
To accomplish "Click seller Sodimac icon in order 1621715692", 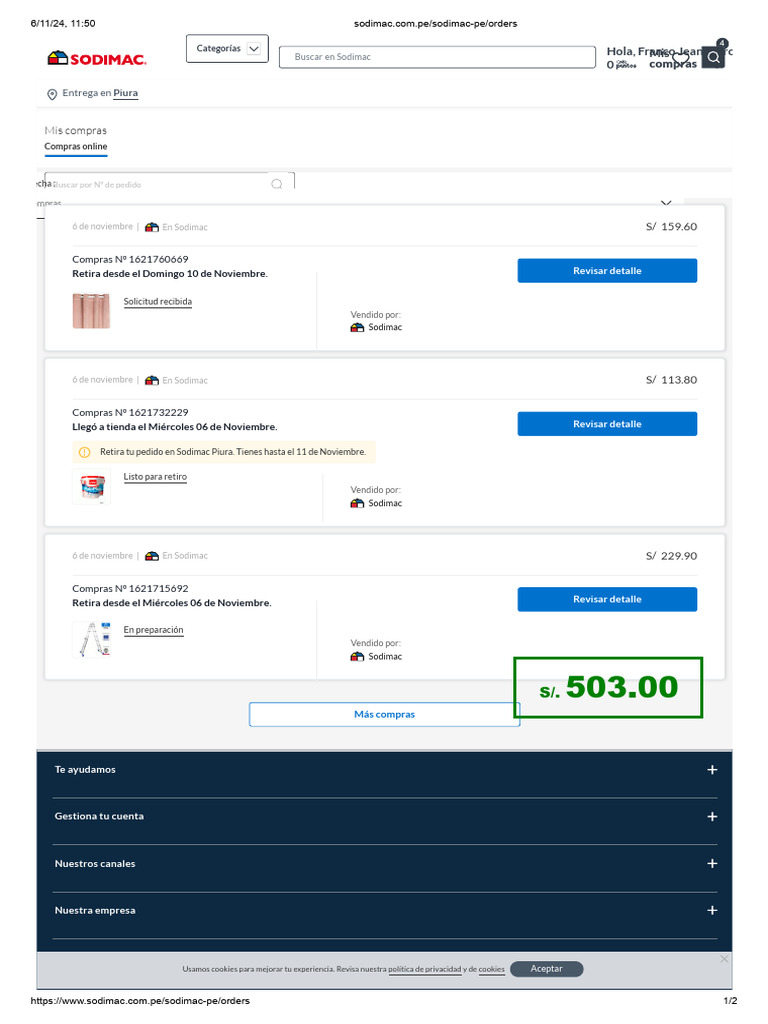I will point(357,656).
